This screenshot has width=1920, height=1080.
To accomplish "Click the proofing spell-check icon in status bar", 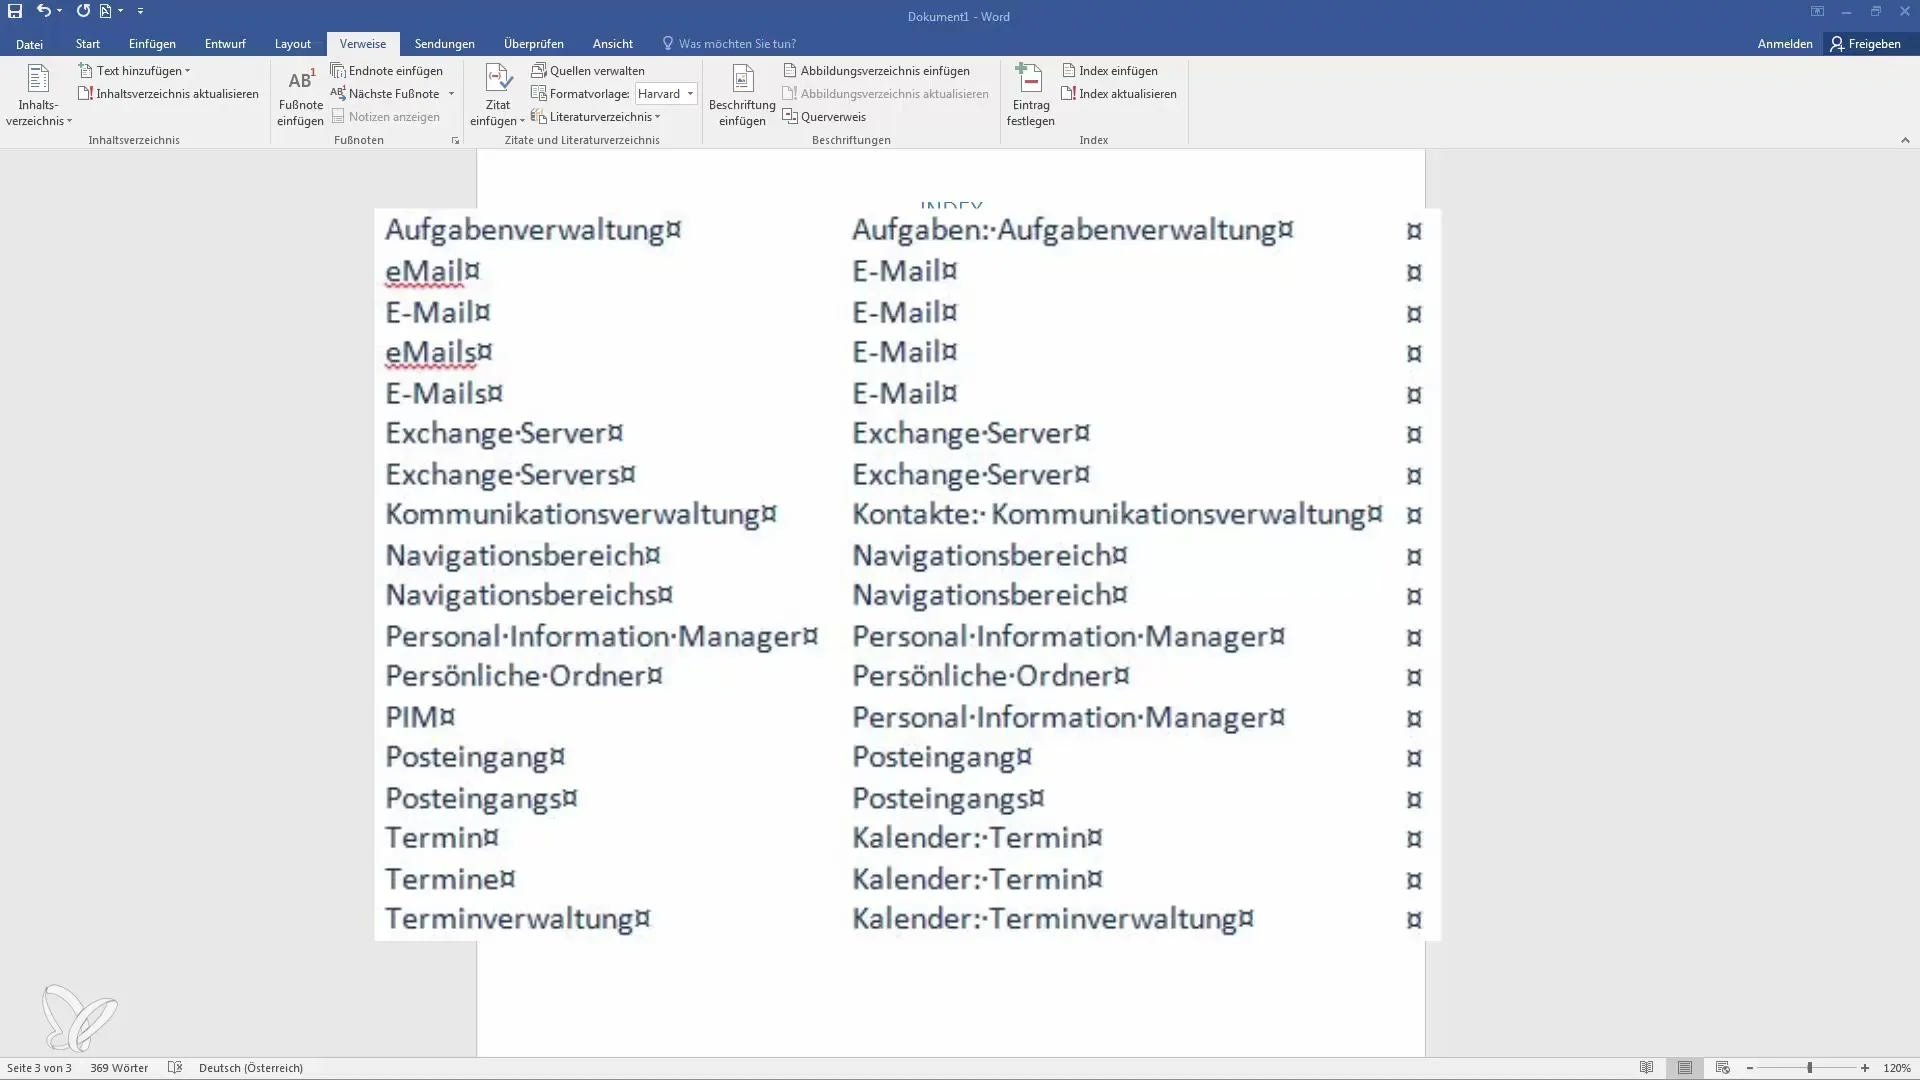I will pyautogui.click(x=175, y=1068).
